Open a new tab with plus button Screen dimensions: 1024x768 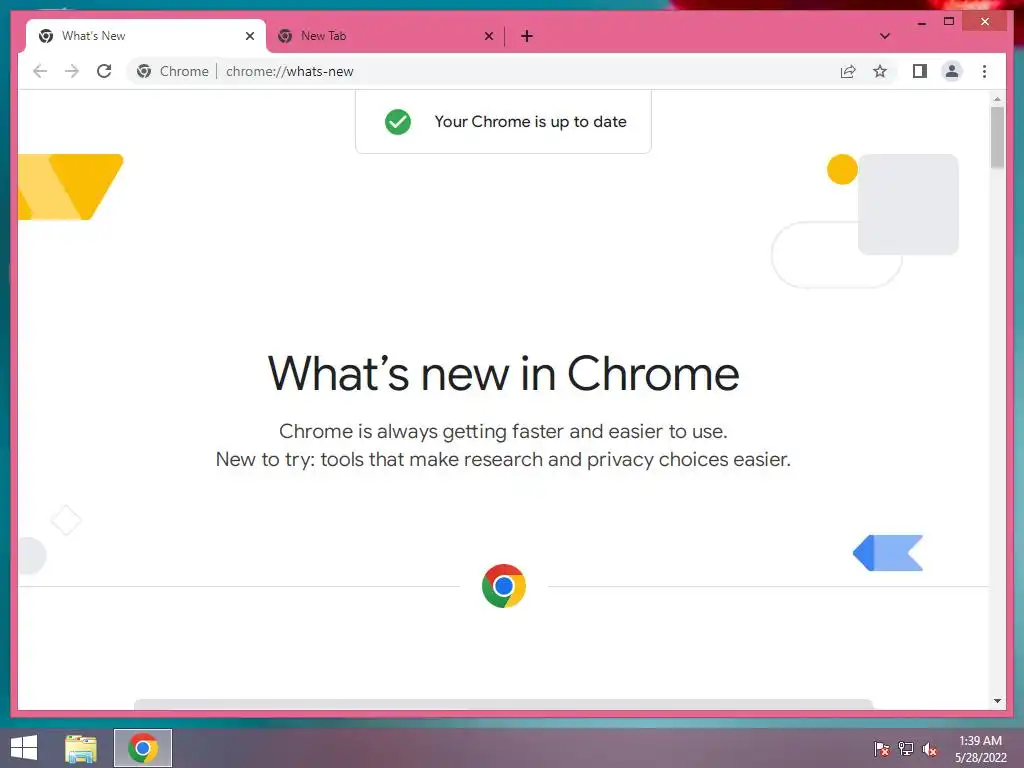coord(527,36)
